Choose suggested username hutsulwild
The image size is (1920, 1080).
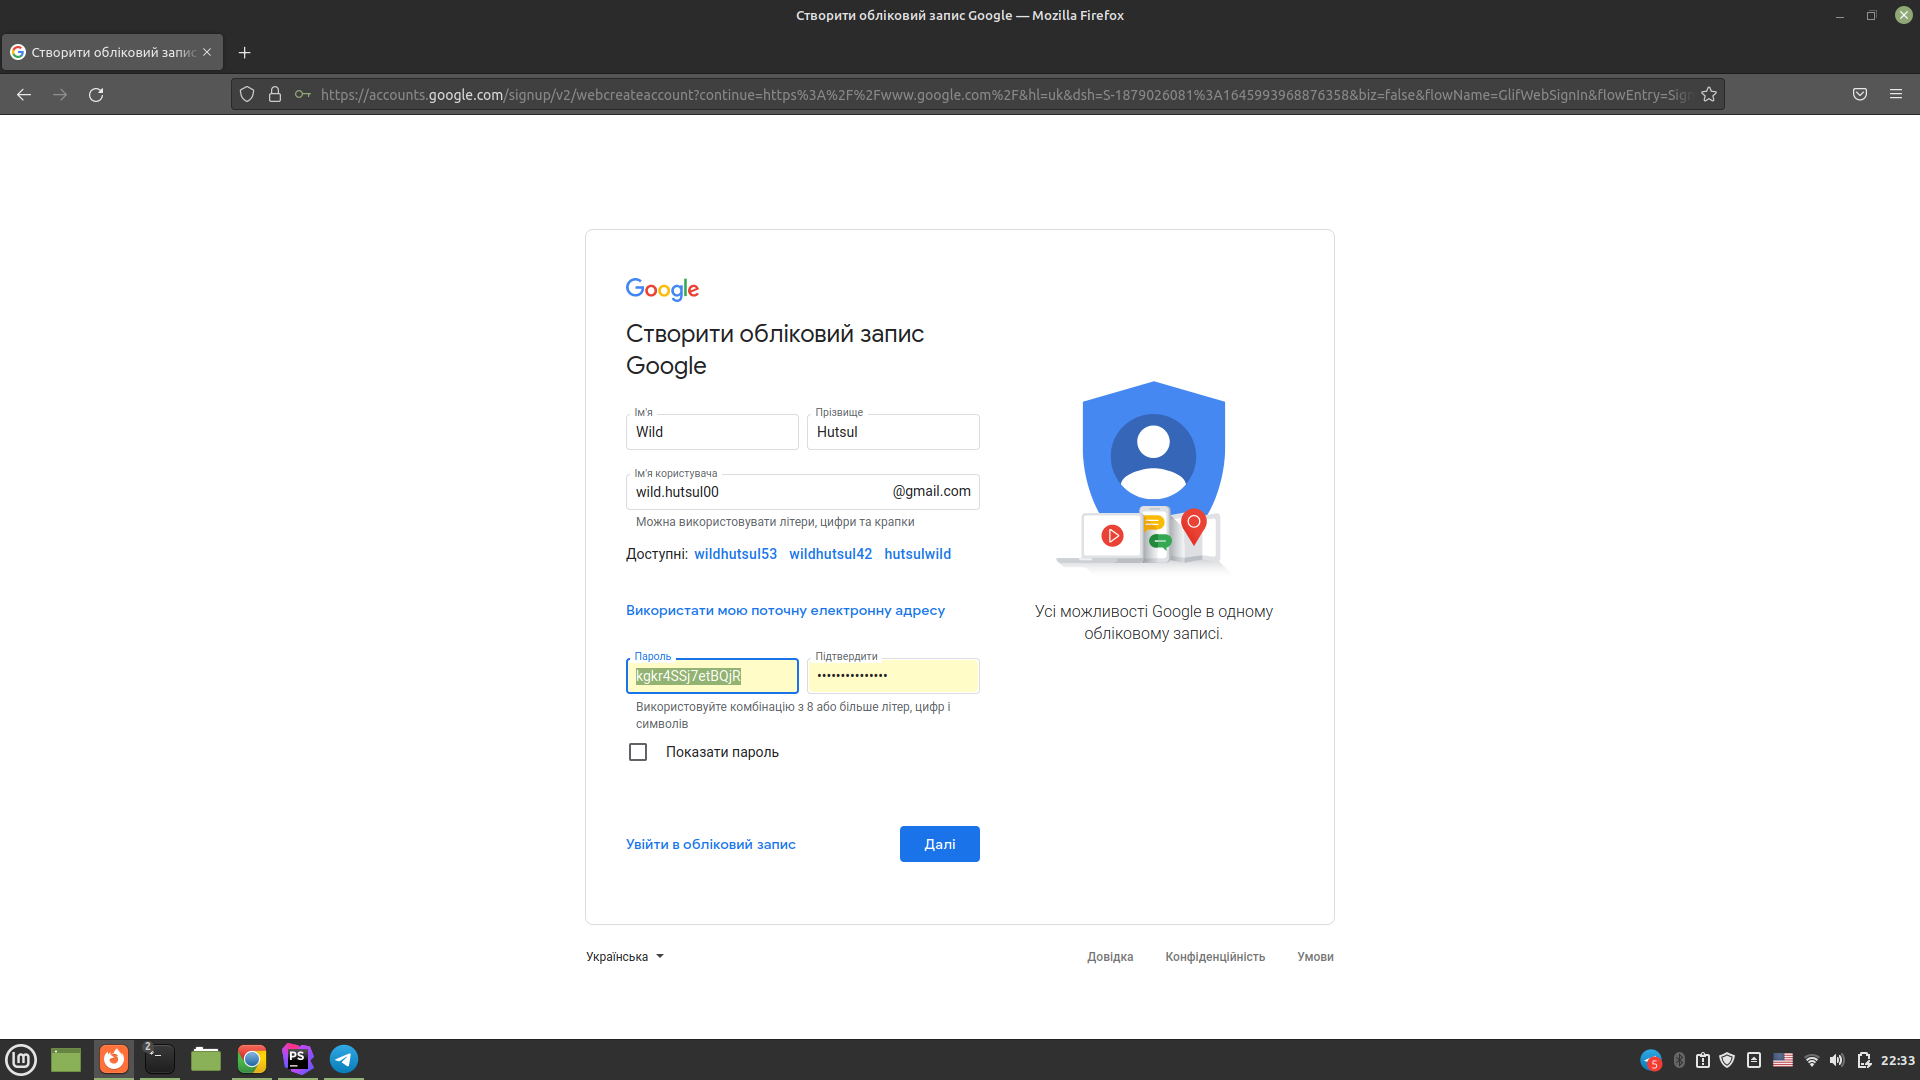coord(918,554)
